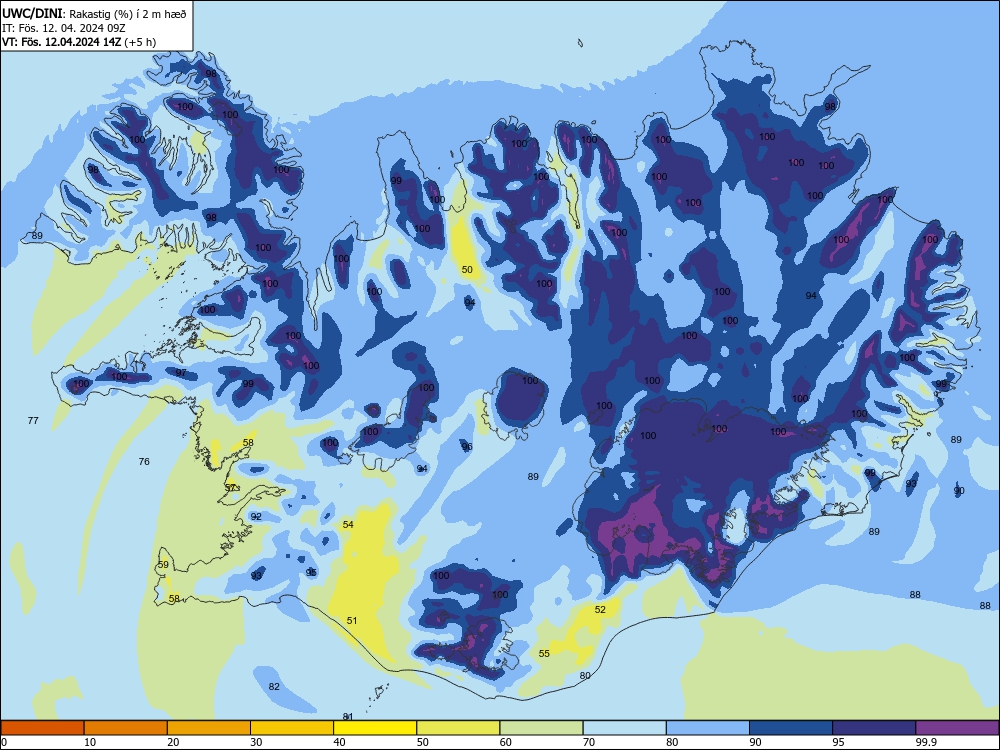Click the navy 95–99.9 legend swatch

pos(874,728)
